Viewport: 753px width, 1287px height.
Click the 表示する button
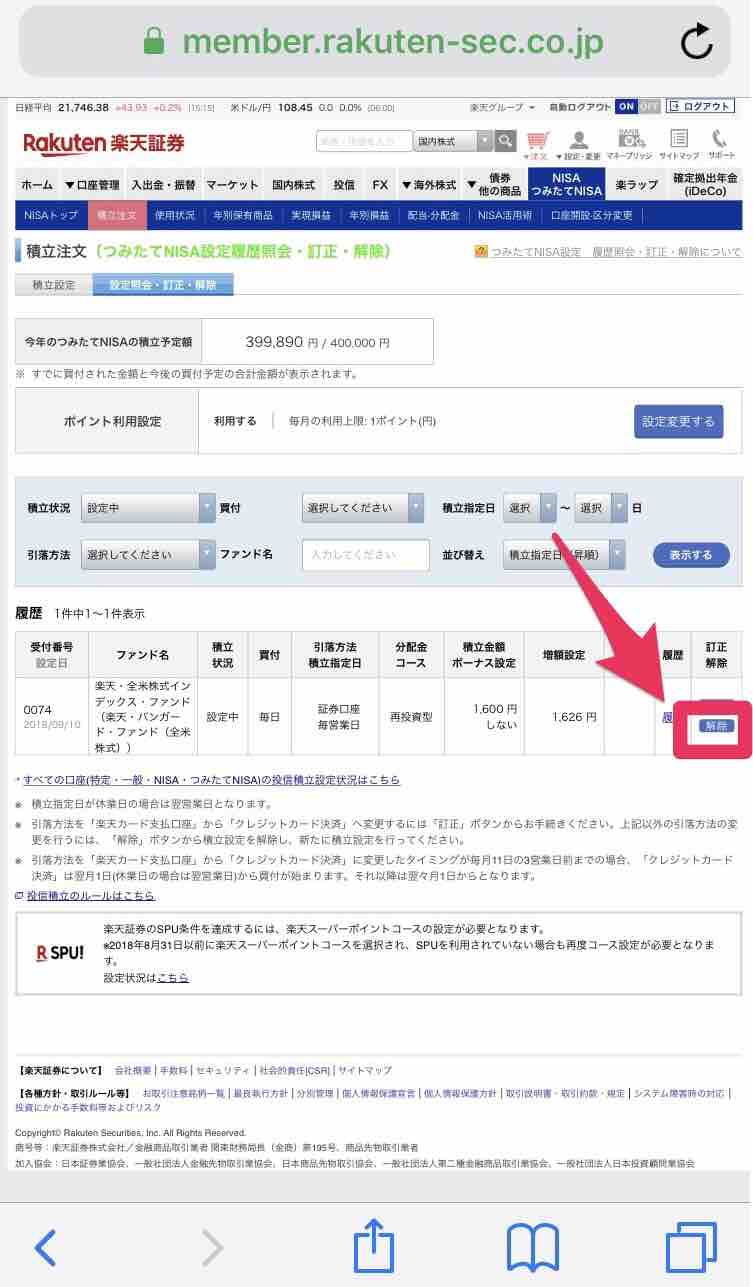[691, 555]
